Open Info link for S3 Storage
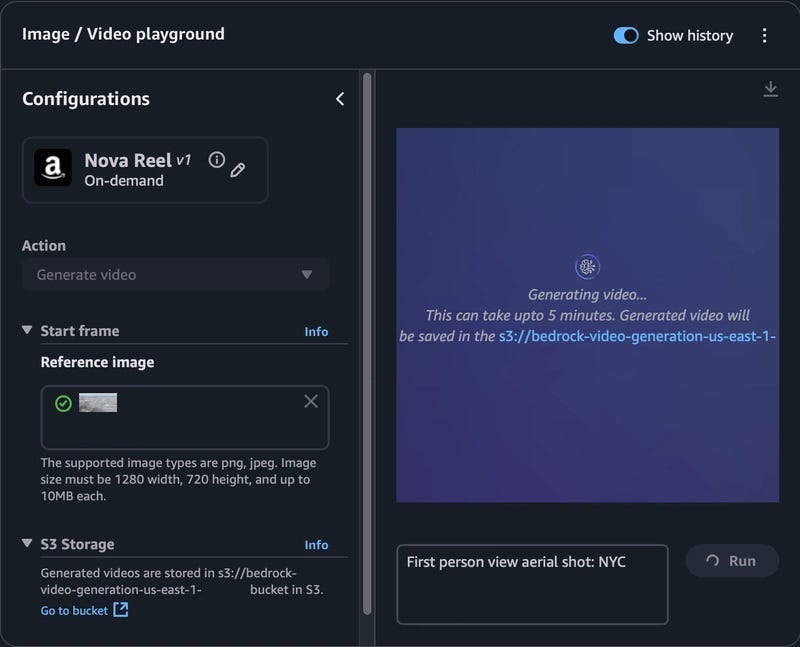The image size is (800, 647). (x=316, y=545)
